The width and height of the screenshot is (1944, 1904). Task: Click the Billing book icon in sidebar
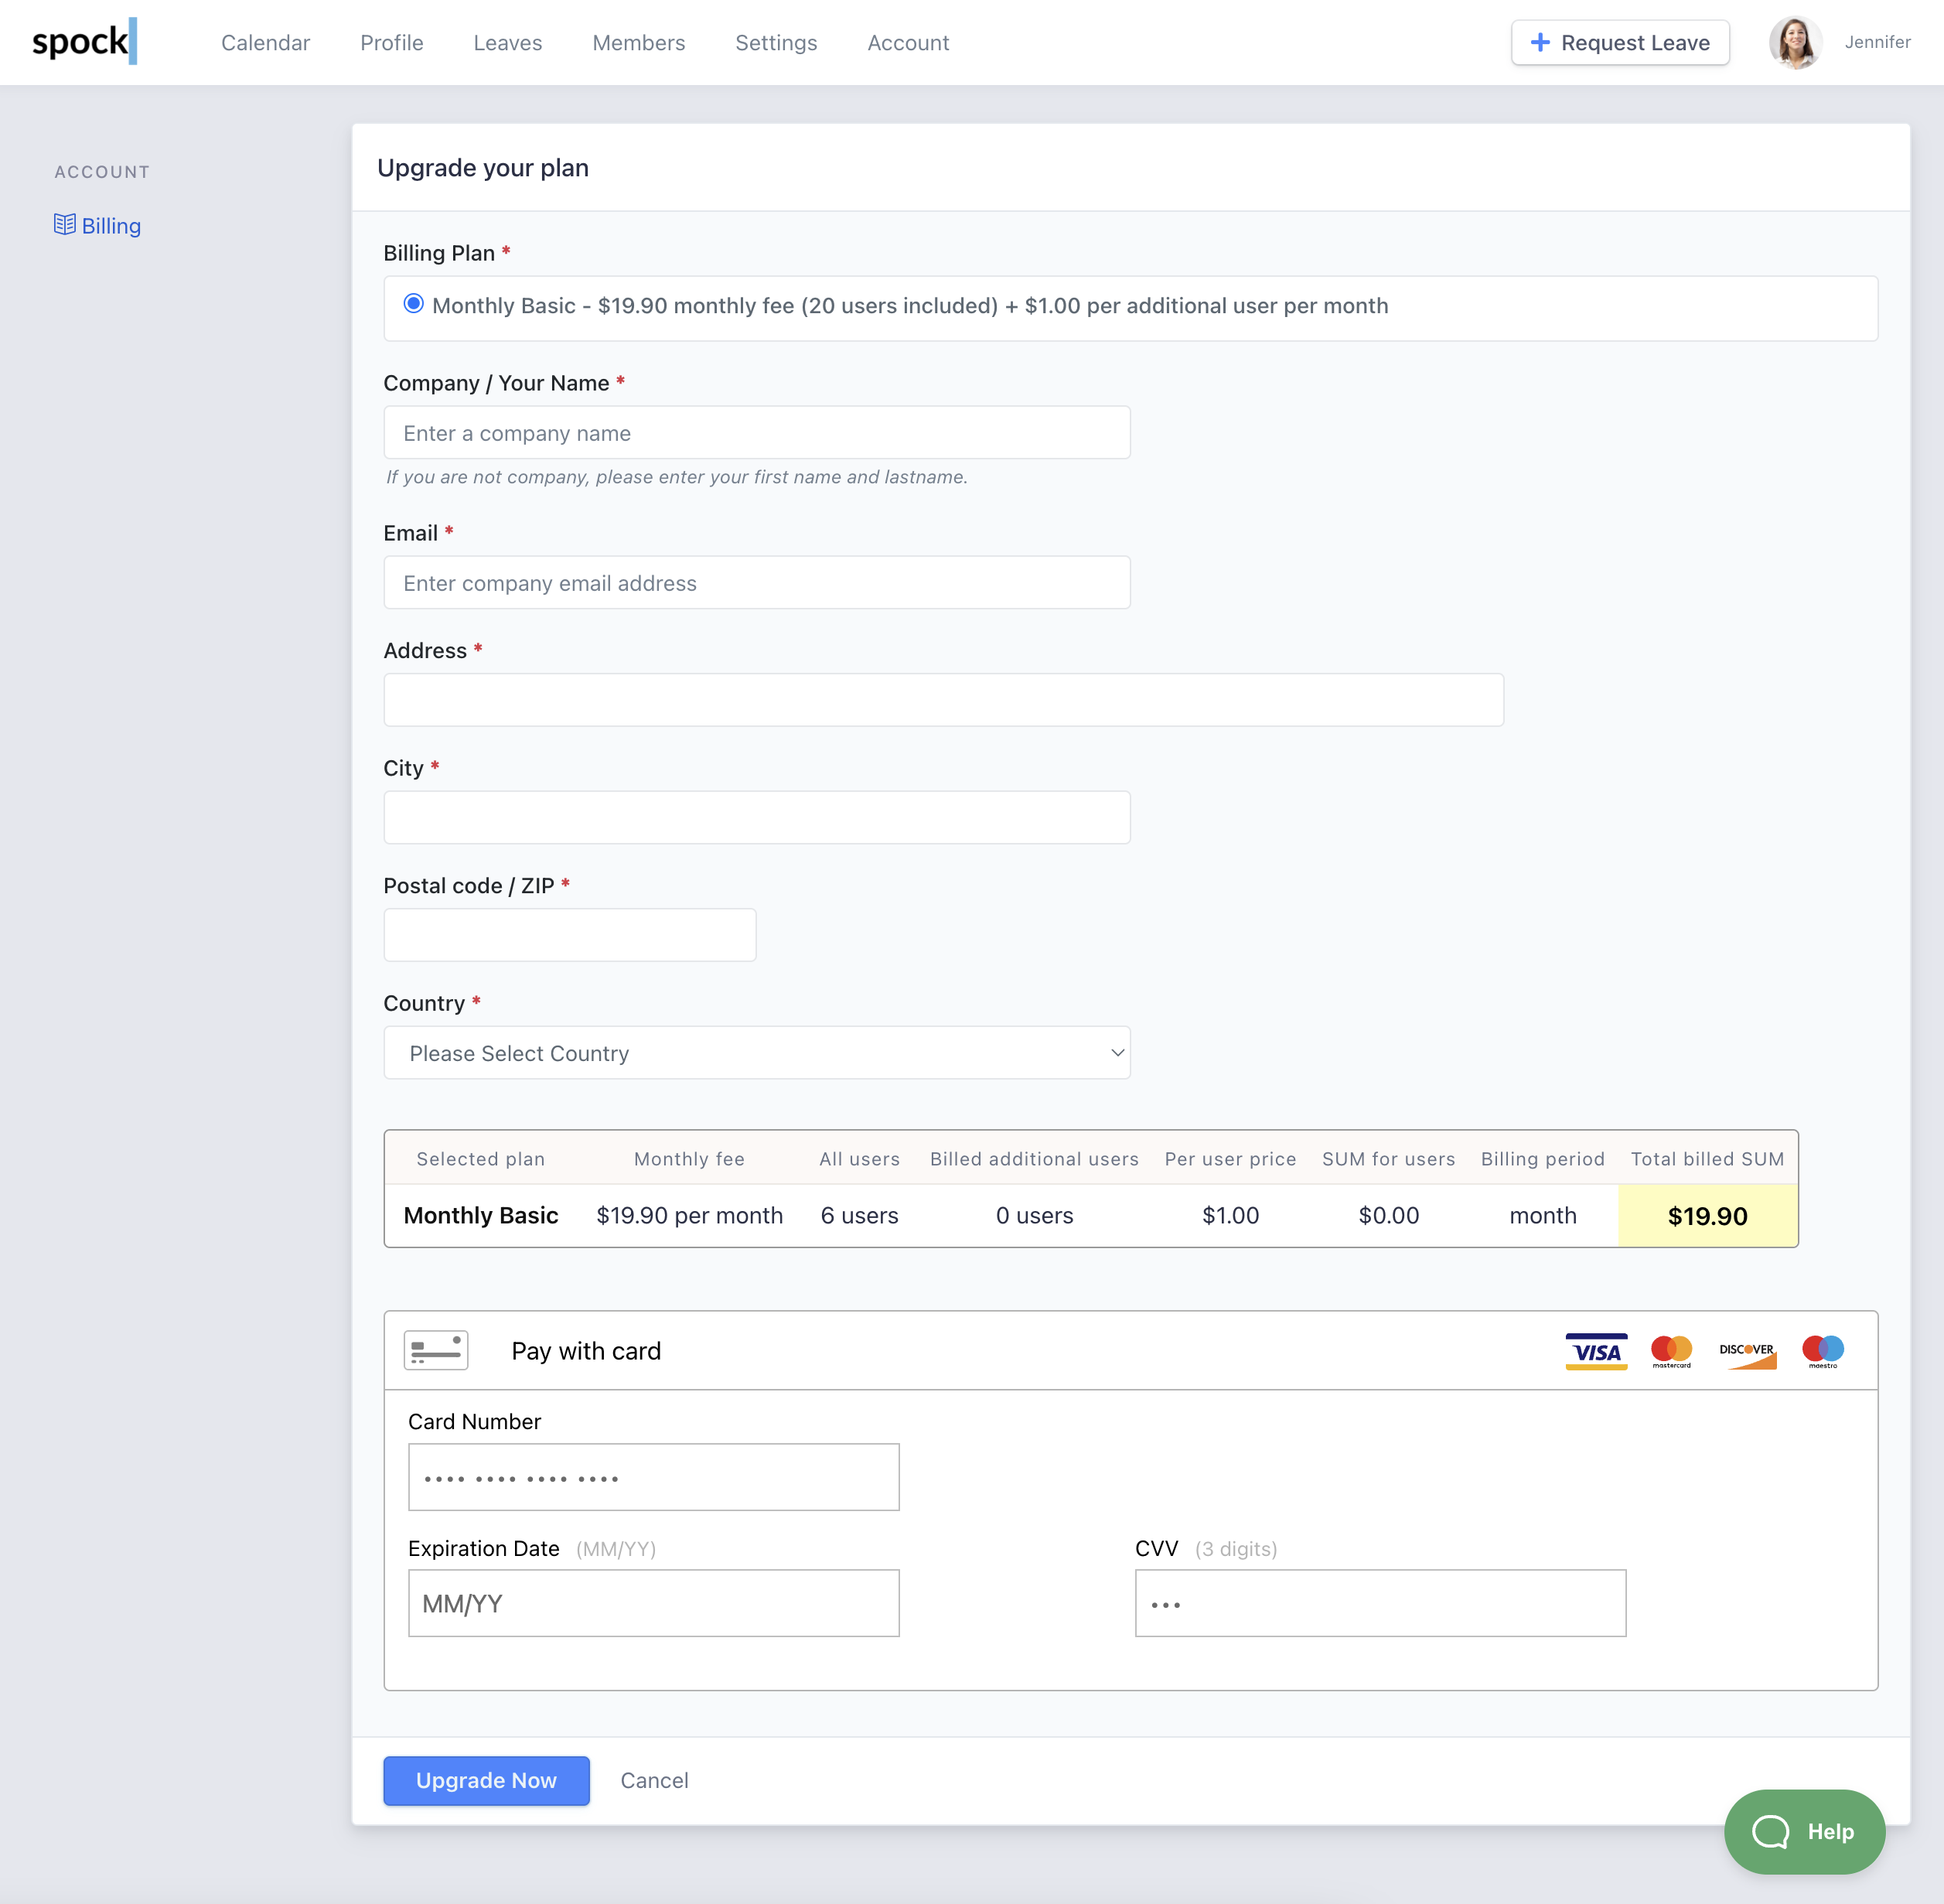(65, 225)
